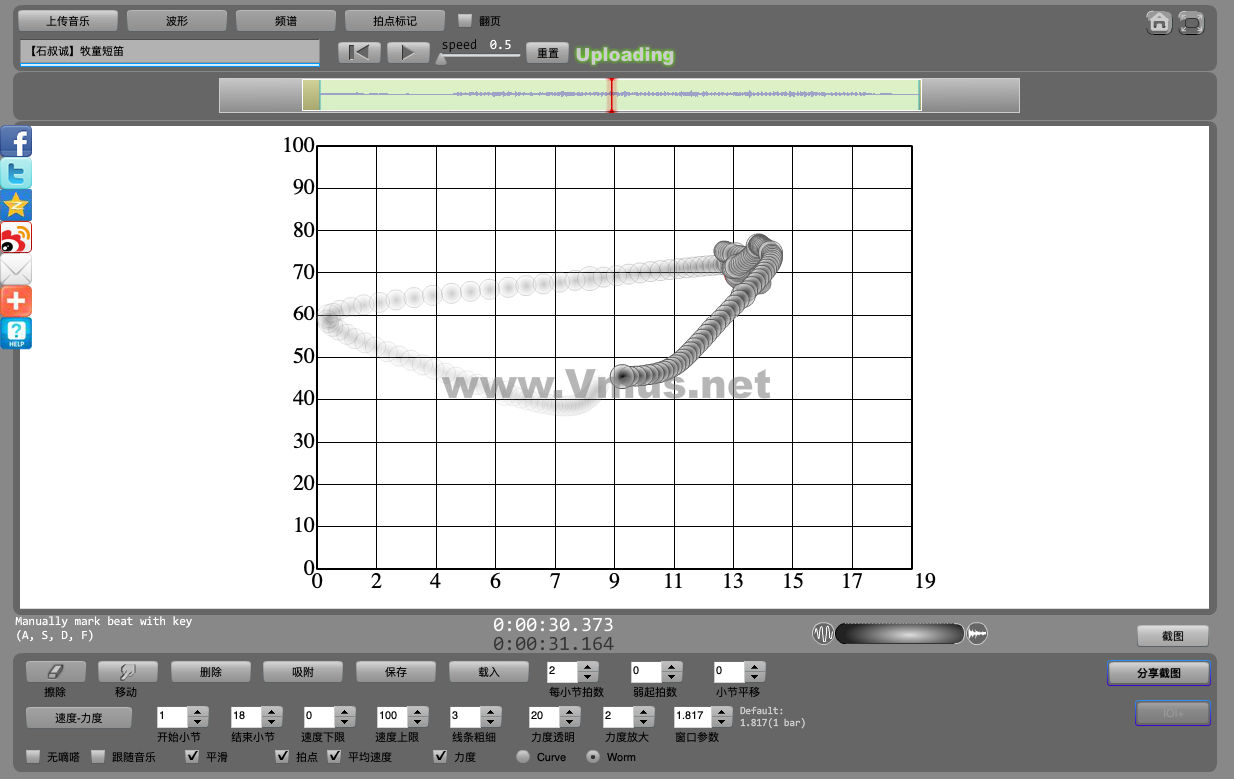
Task: Share via the Facebook icon
Action: tap(16, 142)
